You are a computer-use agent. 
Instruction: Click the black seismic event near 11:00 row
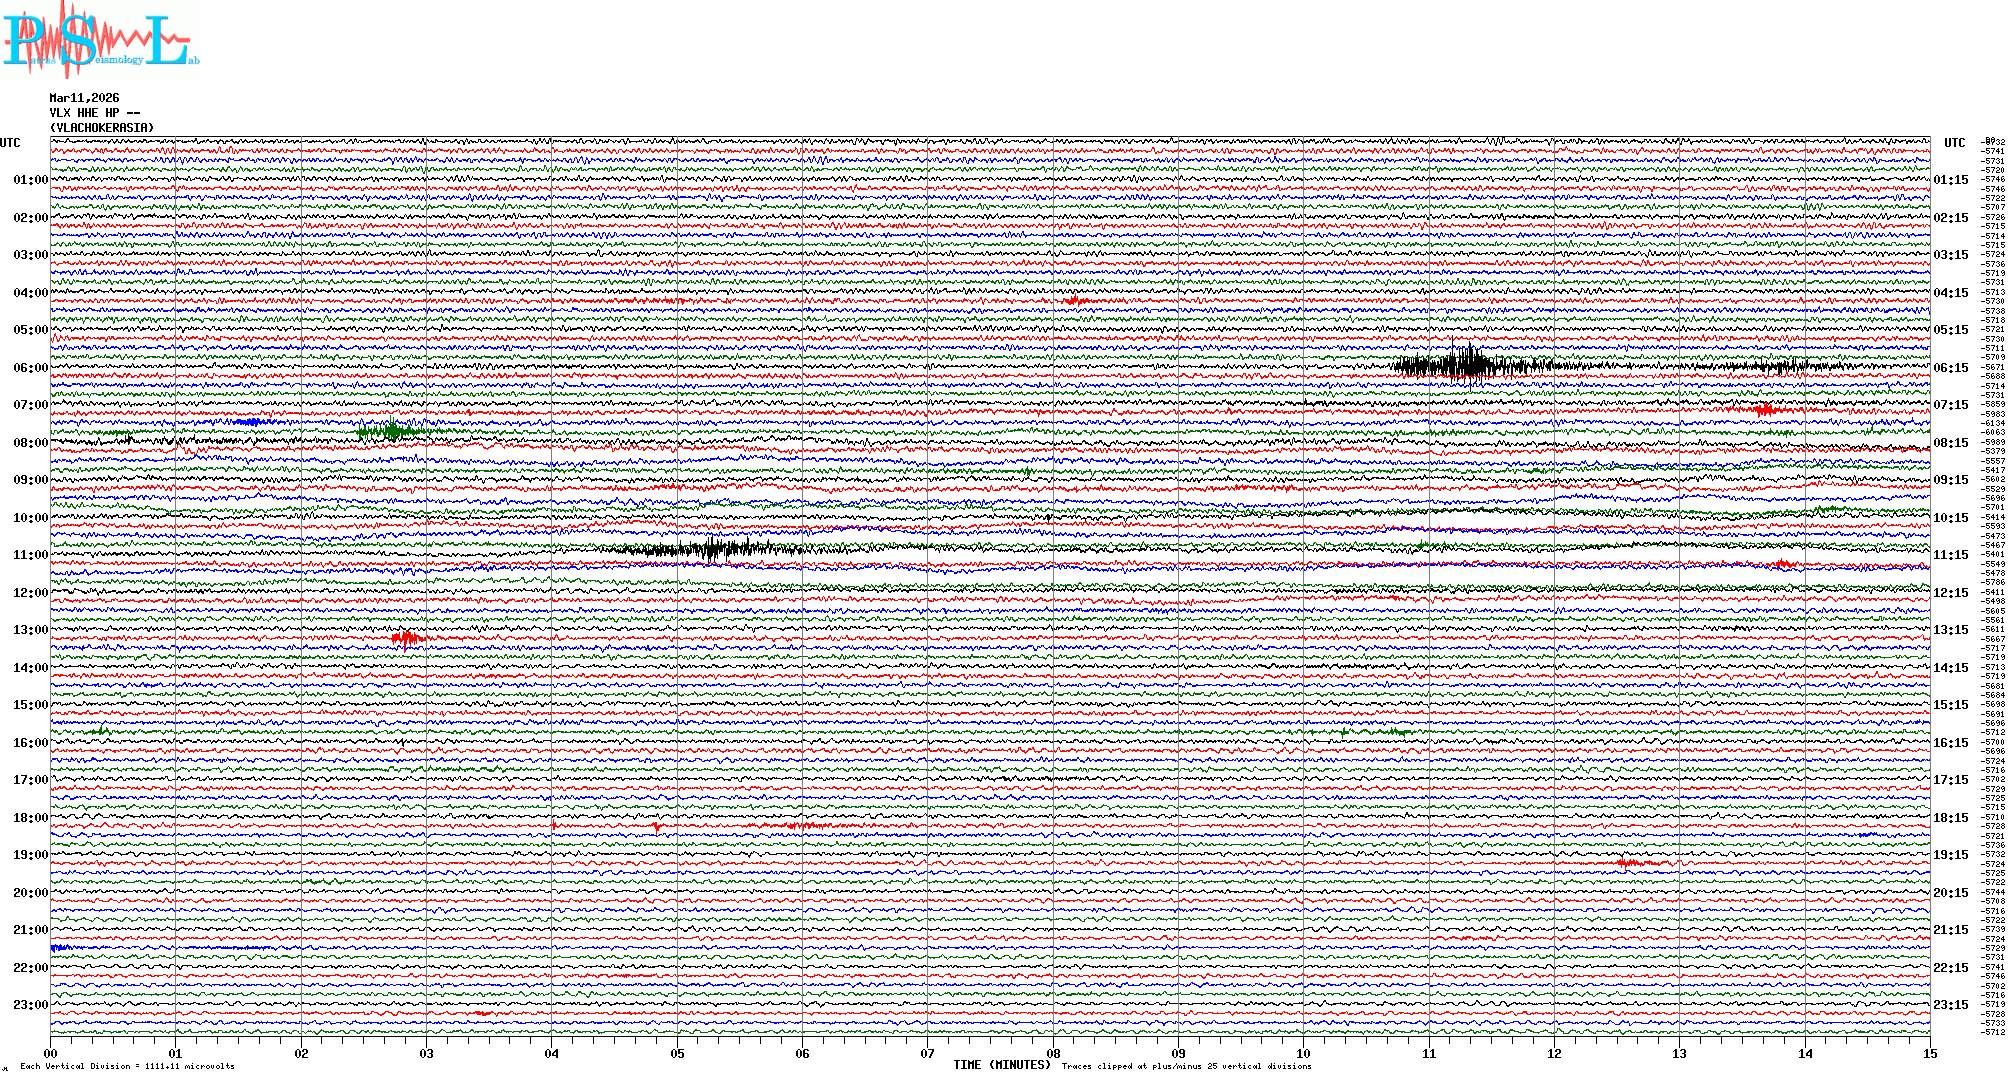click(x=712, y=548)
